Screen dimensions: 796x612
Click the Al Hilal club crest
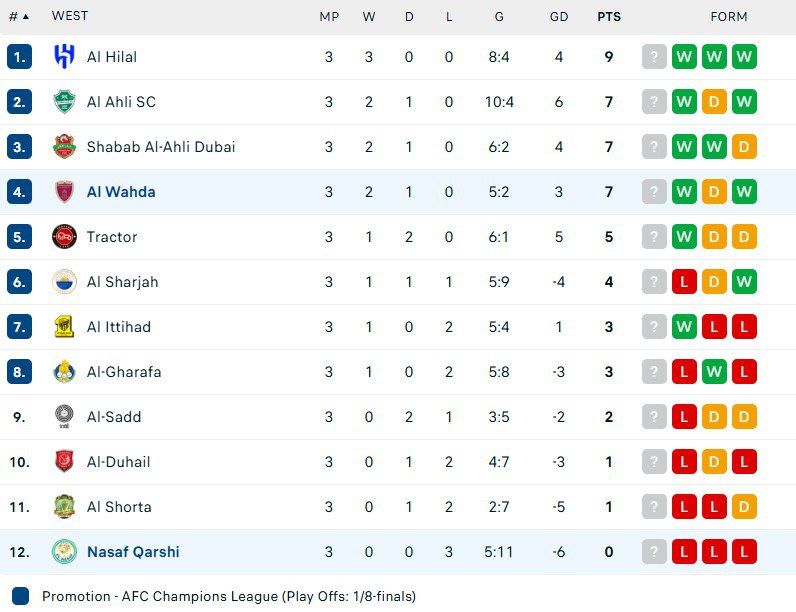(x=64, y=57)
